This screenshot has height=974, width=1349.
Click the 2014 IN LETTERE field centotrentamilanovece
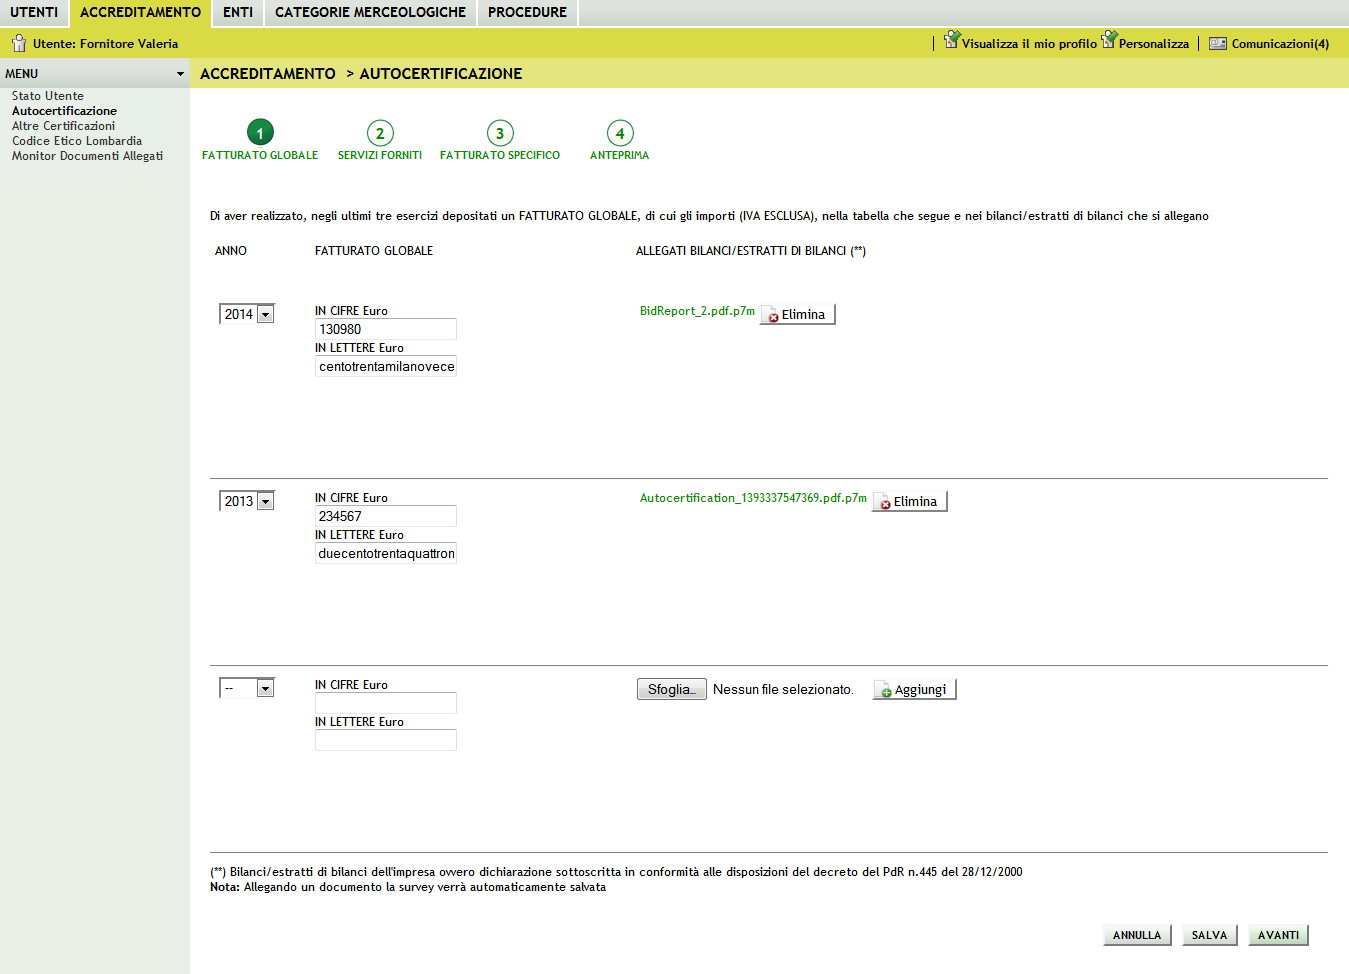pyautogui.click(x=386, y=366)
